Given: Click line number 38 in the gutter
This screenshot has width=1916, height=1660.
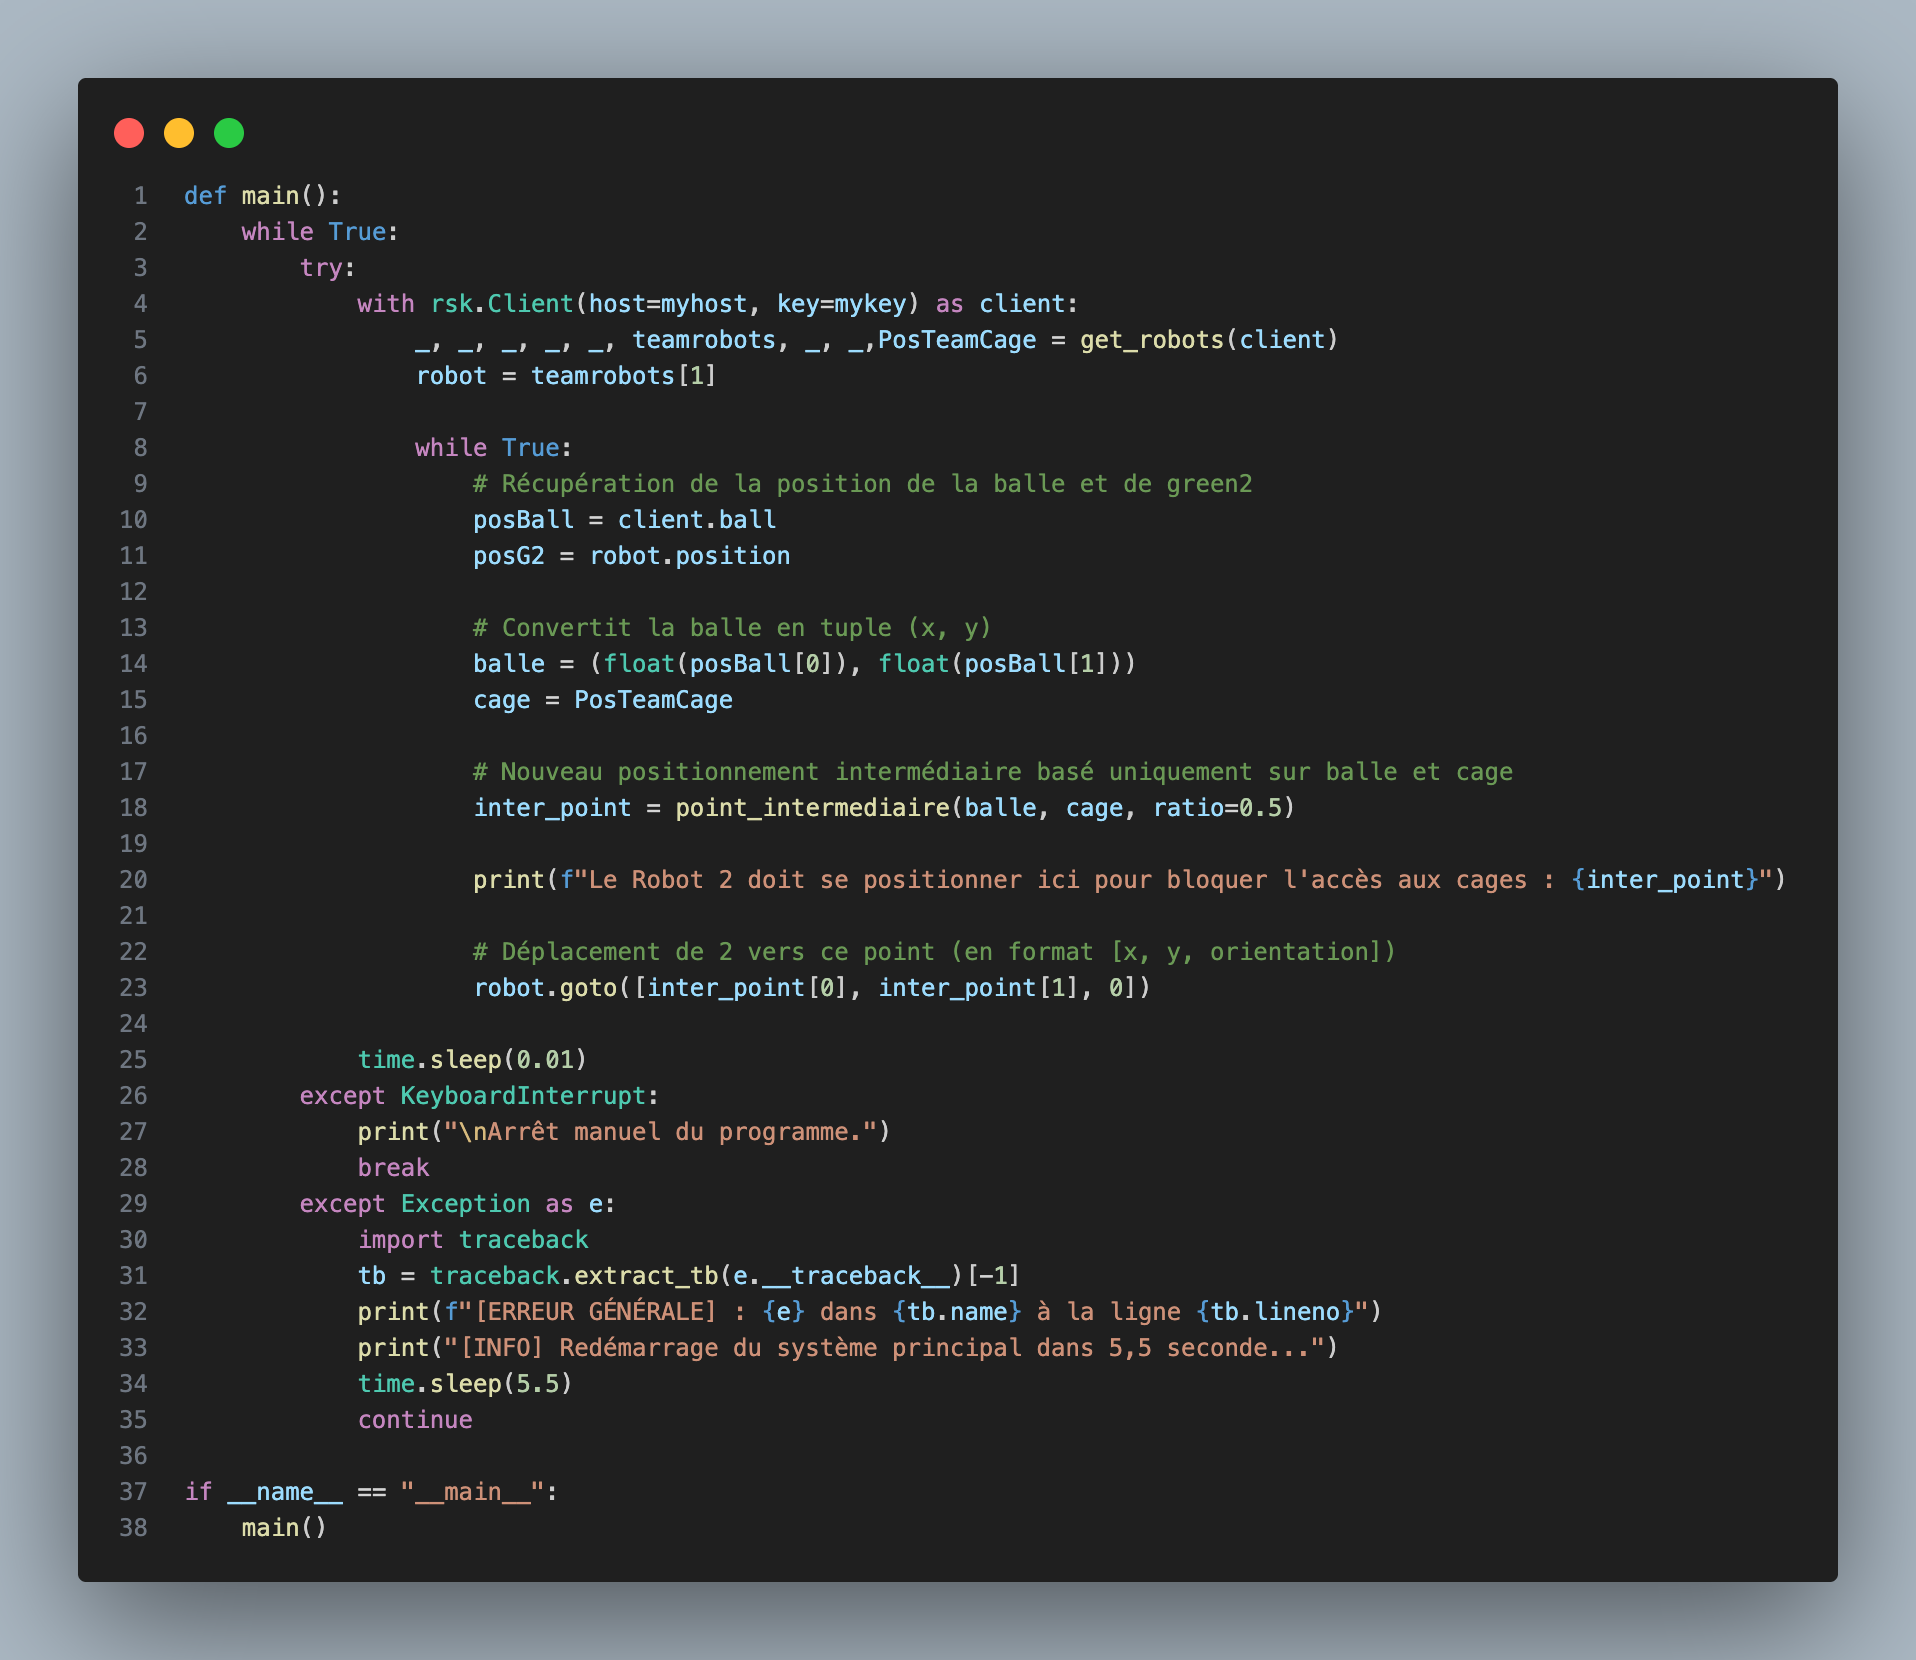Looking at the screenshot, I should pyautogui.click(x=134, y=1528).
